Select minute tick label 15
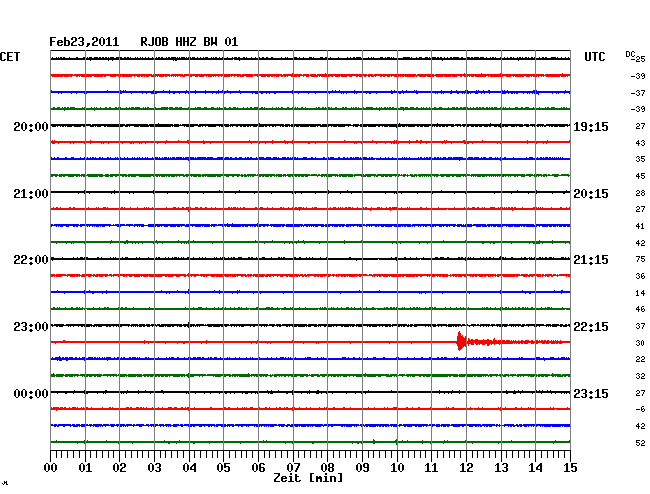Screen dimensions: 650x494 570,467
